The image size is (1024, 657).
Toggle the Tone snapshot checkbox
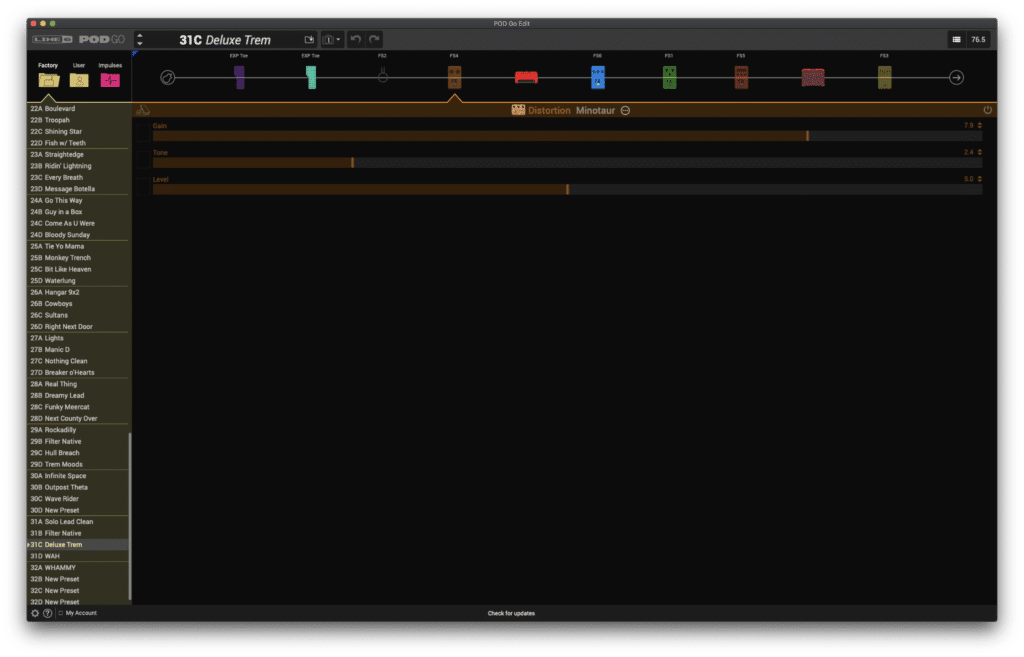(143, 162)
